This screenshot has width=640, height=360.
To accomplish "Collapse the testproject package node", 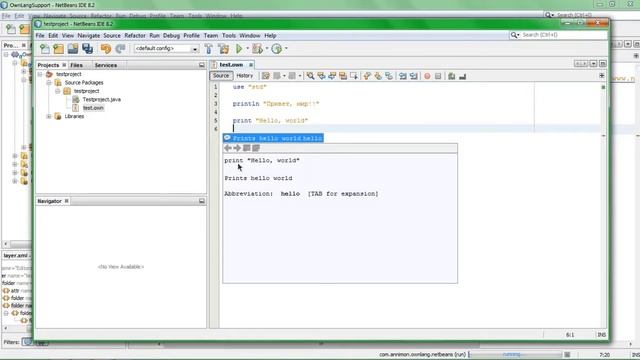I will click(58, 91).
